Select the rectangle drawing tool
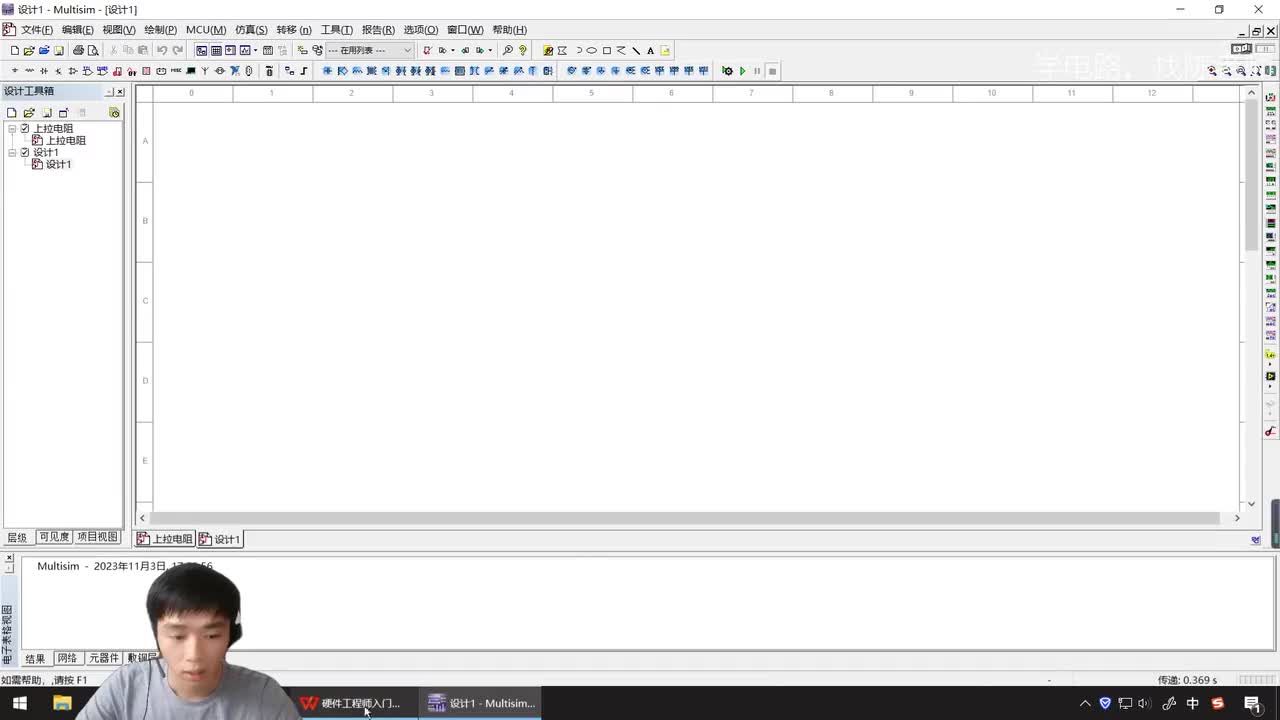Screen dimensions: 1280x720 pos(606,50)
